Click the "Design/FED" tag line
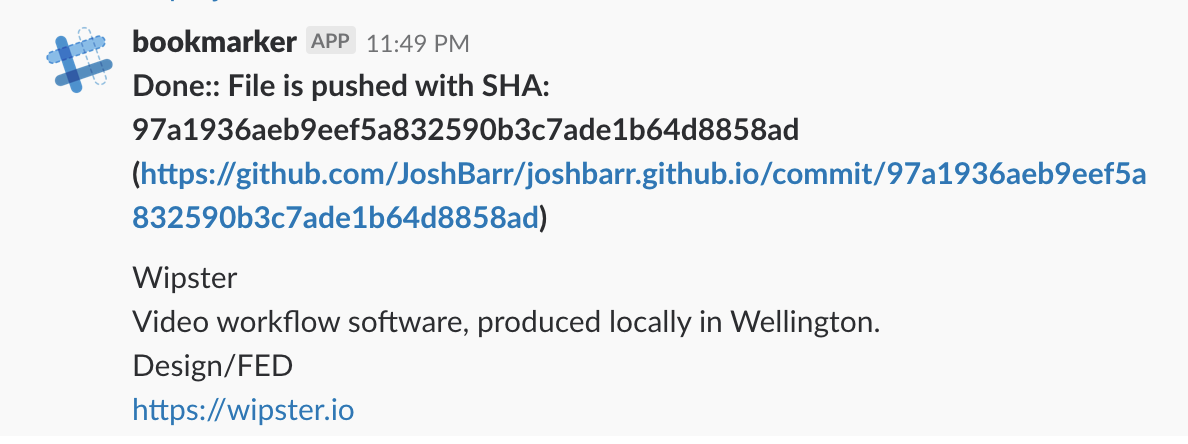The image size is (1188, 444). pyautogui.click(x=213, y=366)
